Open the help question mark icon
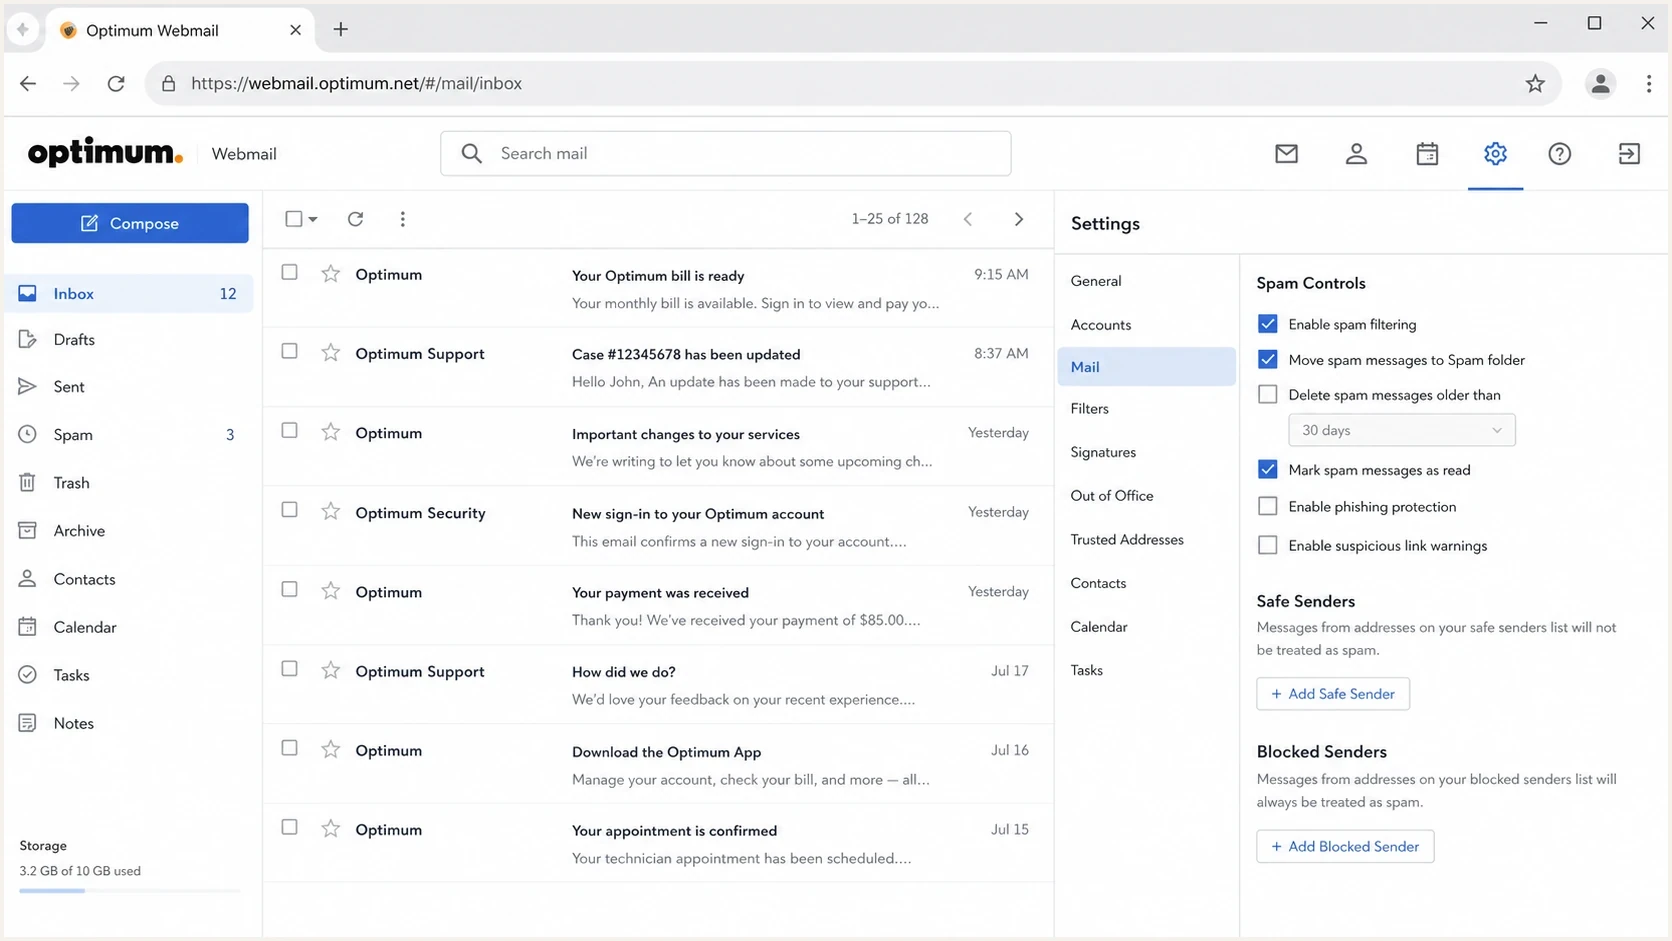The image size is (1672, 941). [x=1559, y=153]
